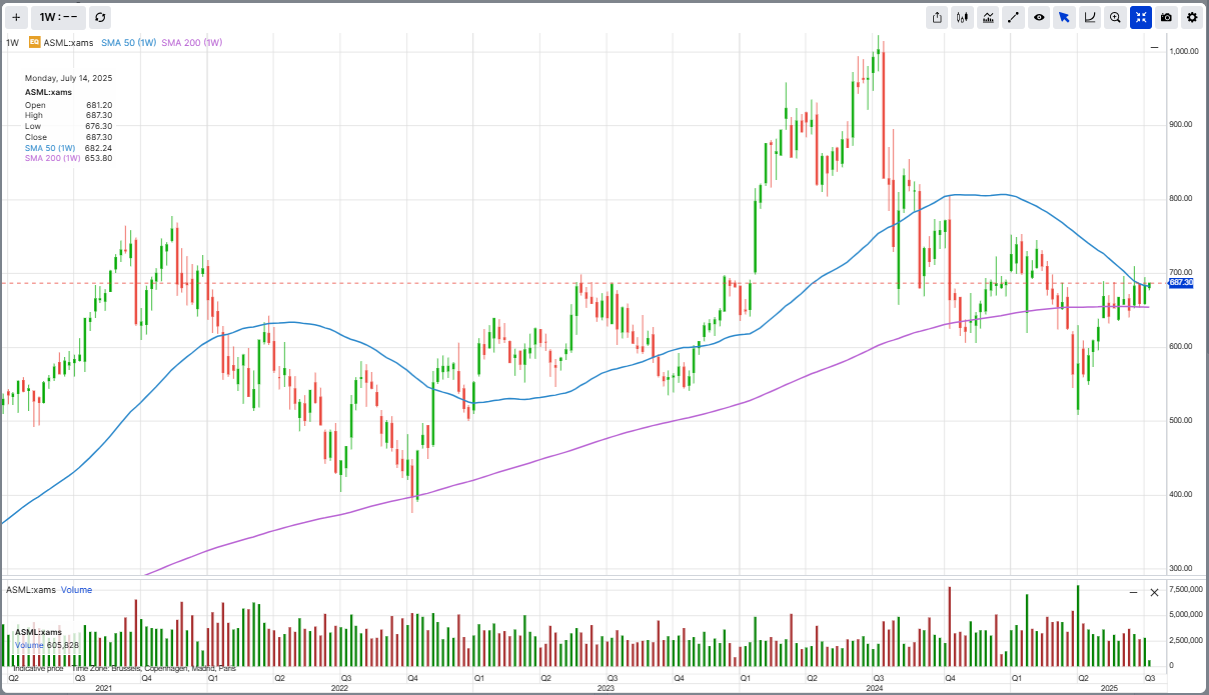Click the refresh data button
Screen dimensions: 1209x695
[x=99, y=17]
